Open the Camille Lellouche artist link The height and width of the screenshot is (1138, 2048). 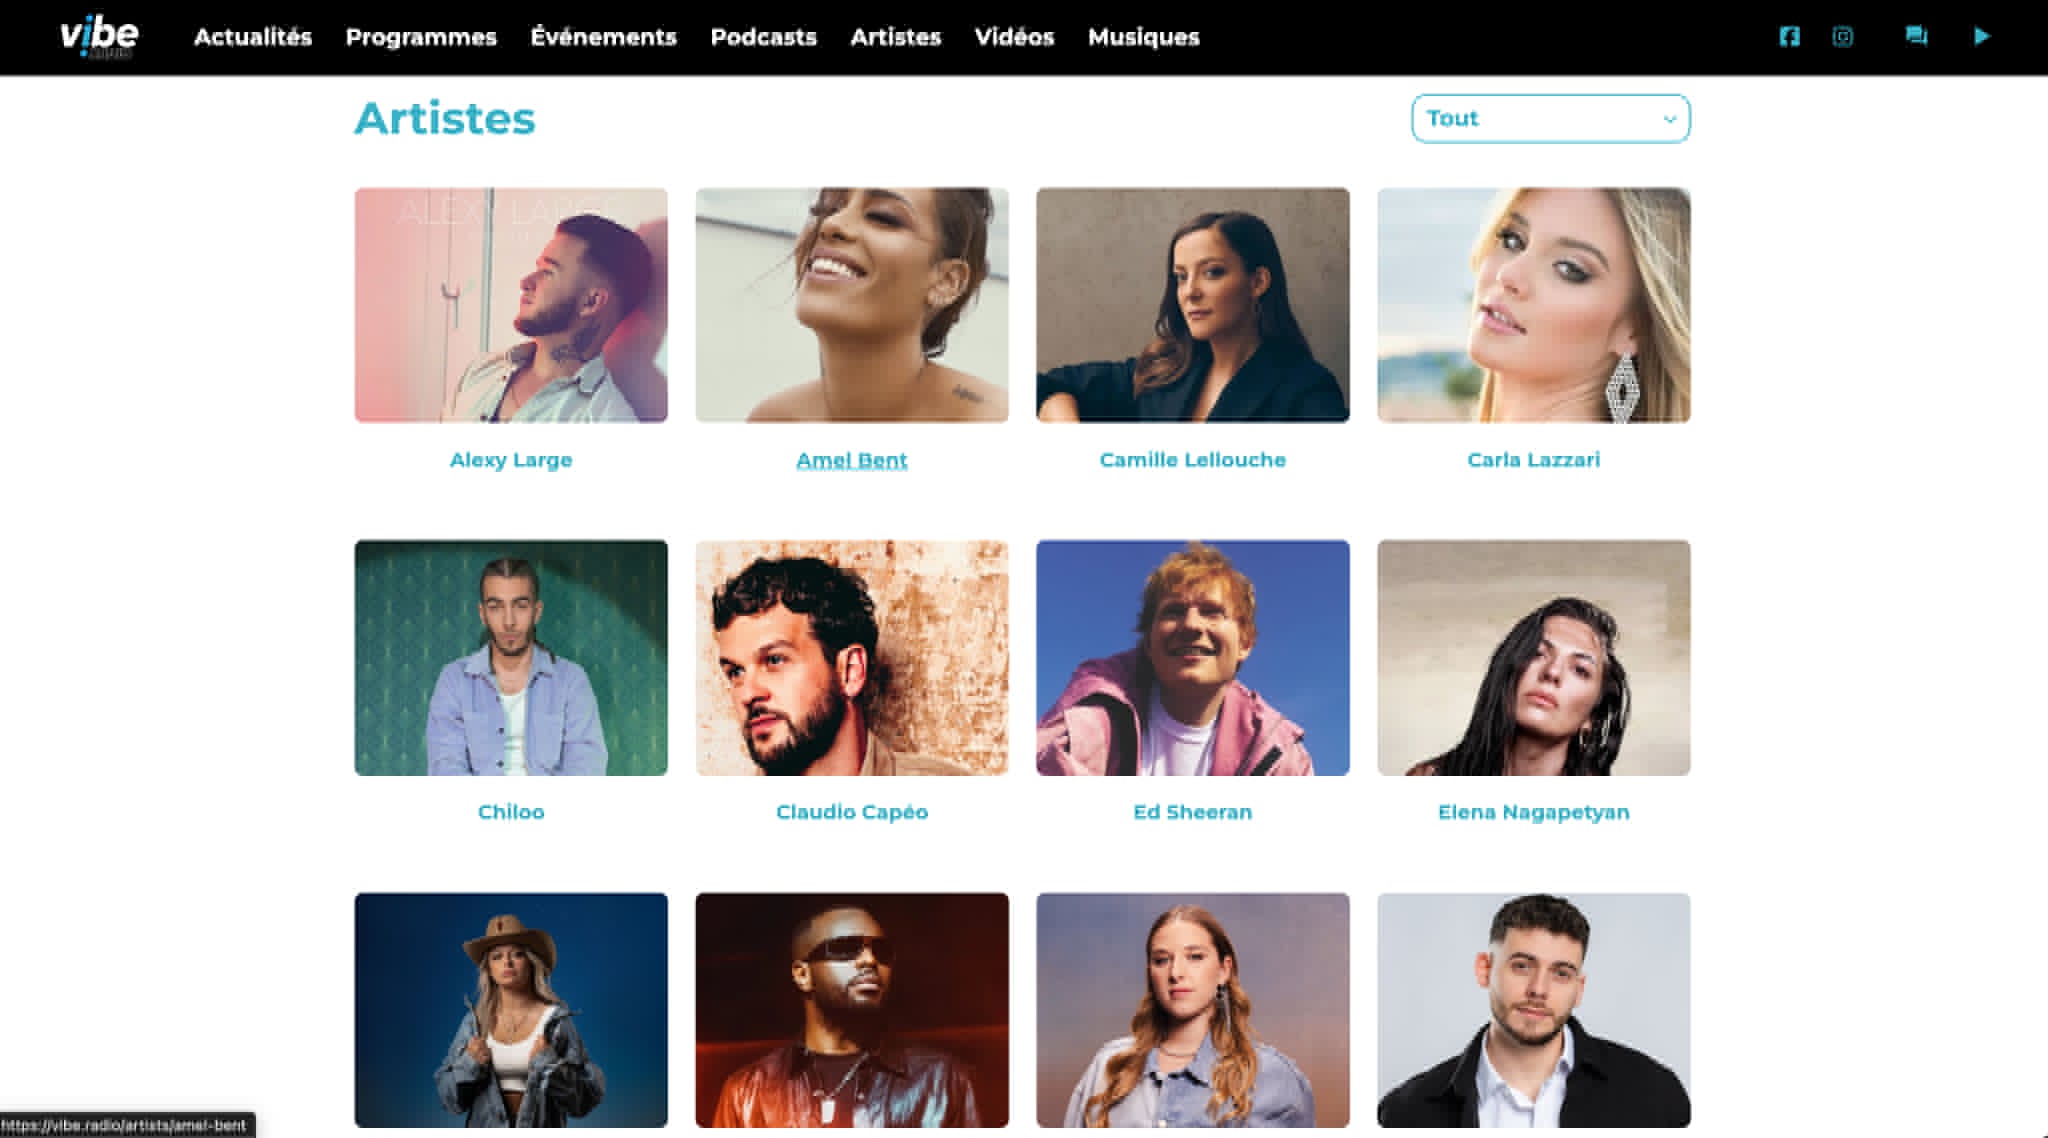coord(1192,460)
